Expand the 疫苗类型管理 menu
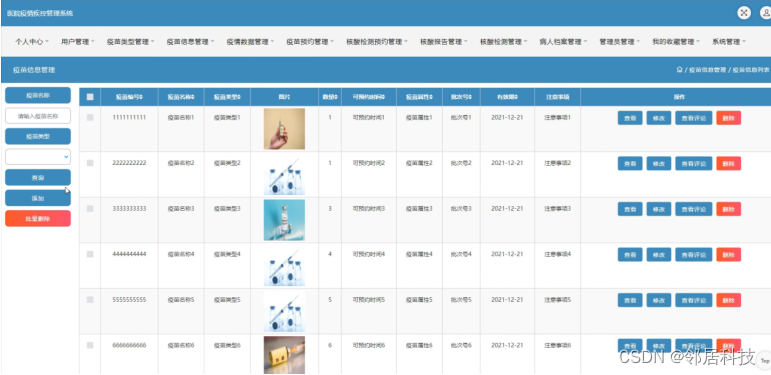Image resolution: width=771 pixels, height=375 pixels. pos(130,42)
